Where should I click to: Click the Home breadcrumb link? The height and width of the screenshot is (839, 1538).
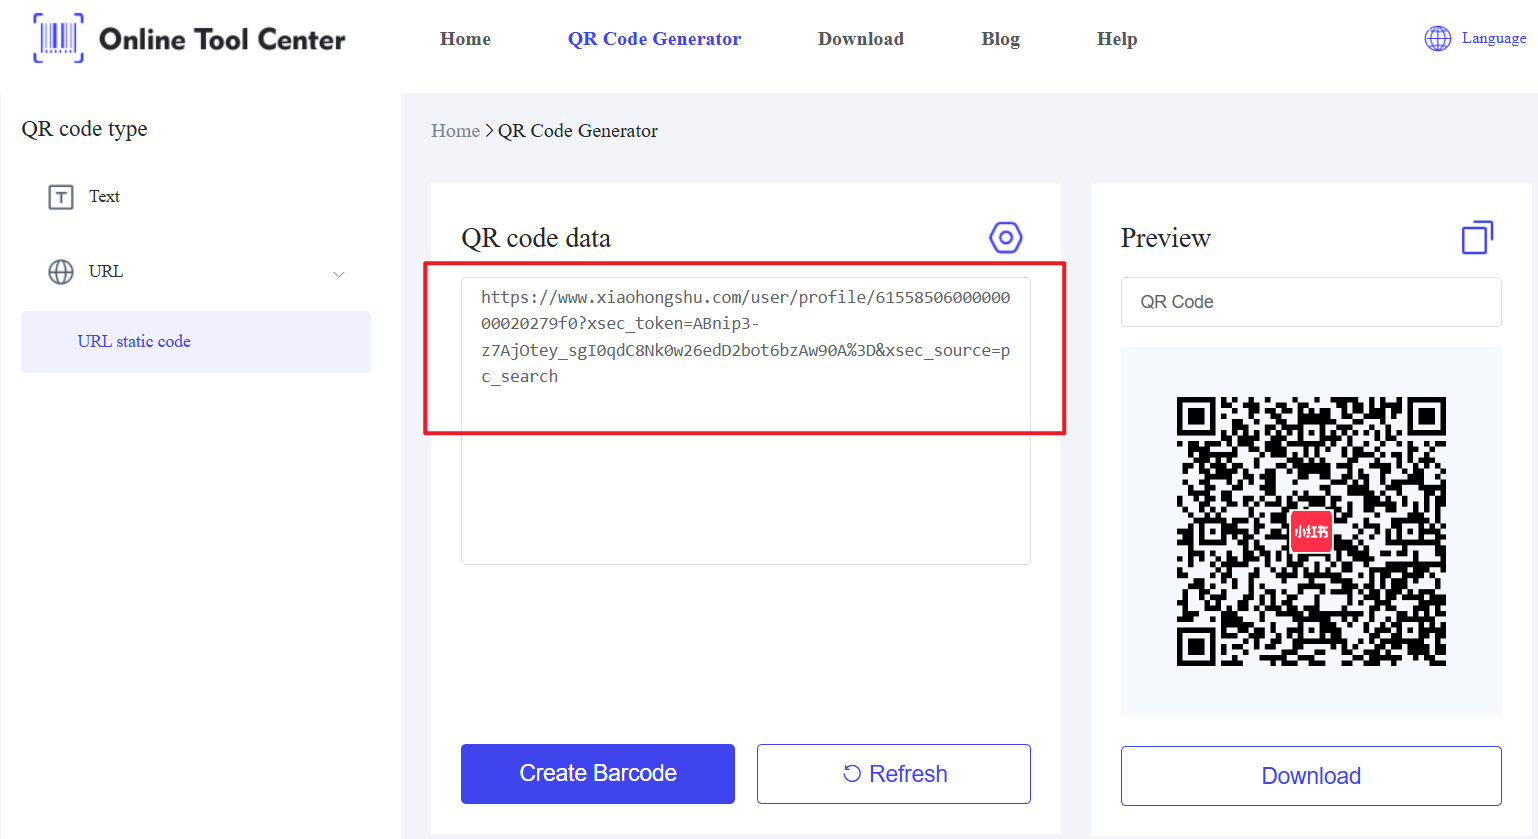point(455,131)
